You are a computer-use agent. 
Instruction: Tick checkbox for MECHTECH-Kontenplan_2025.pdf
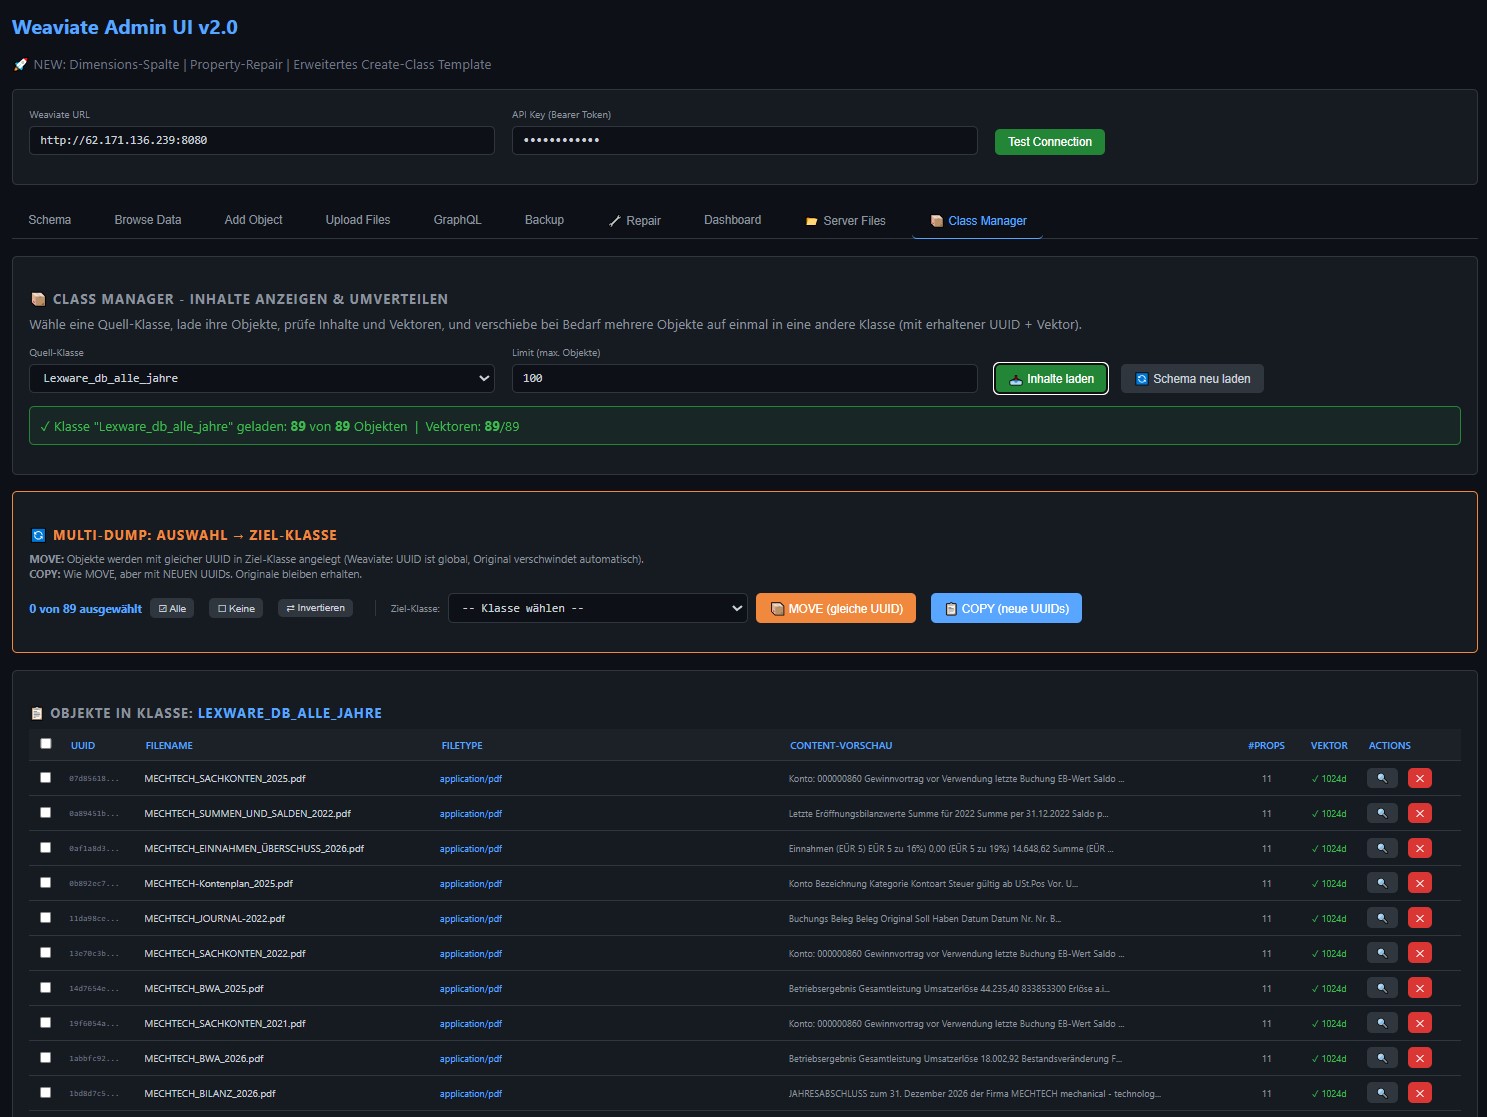[x=45, y=882]
